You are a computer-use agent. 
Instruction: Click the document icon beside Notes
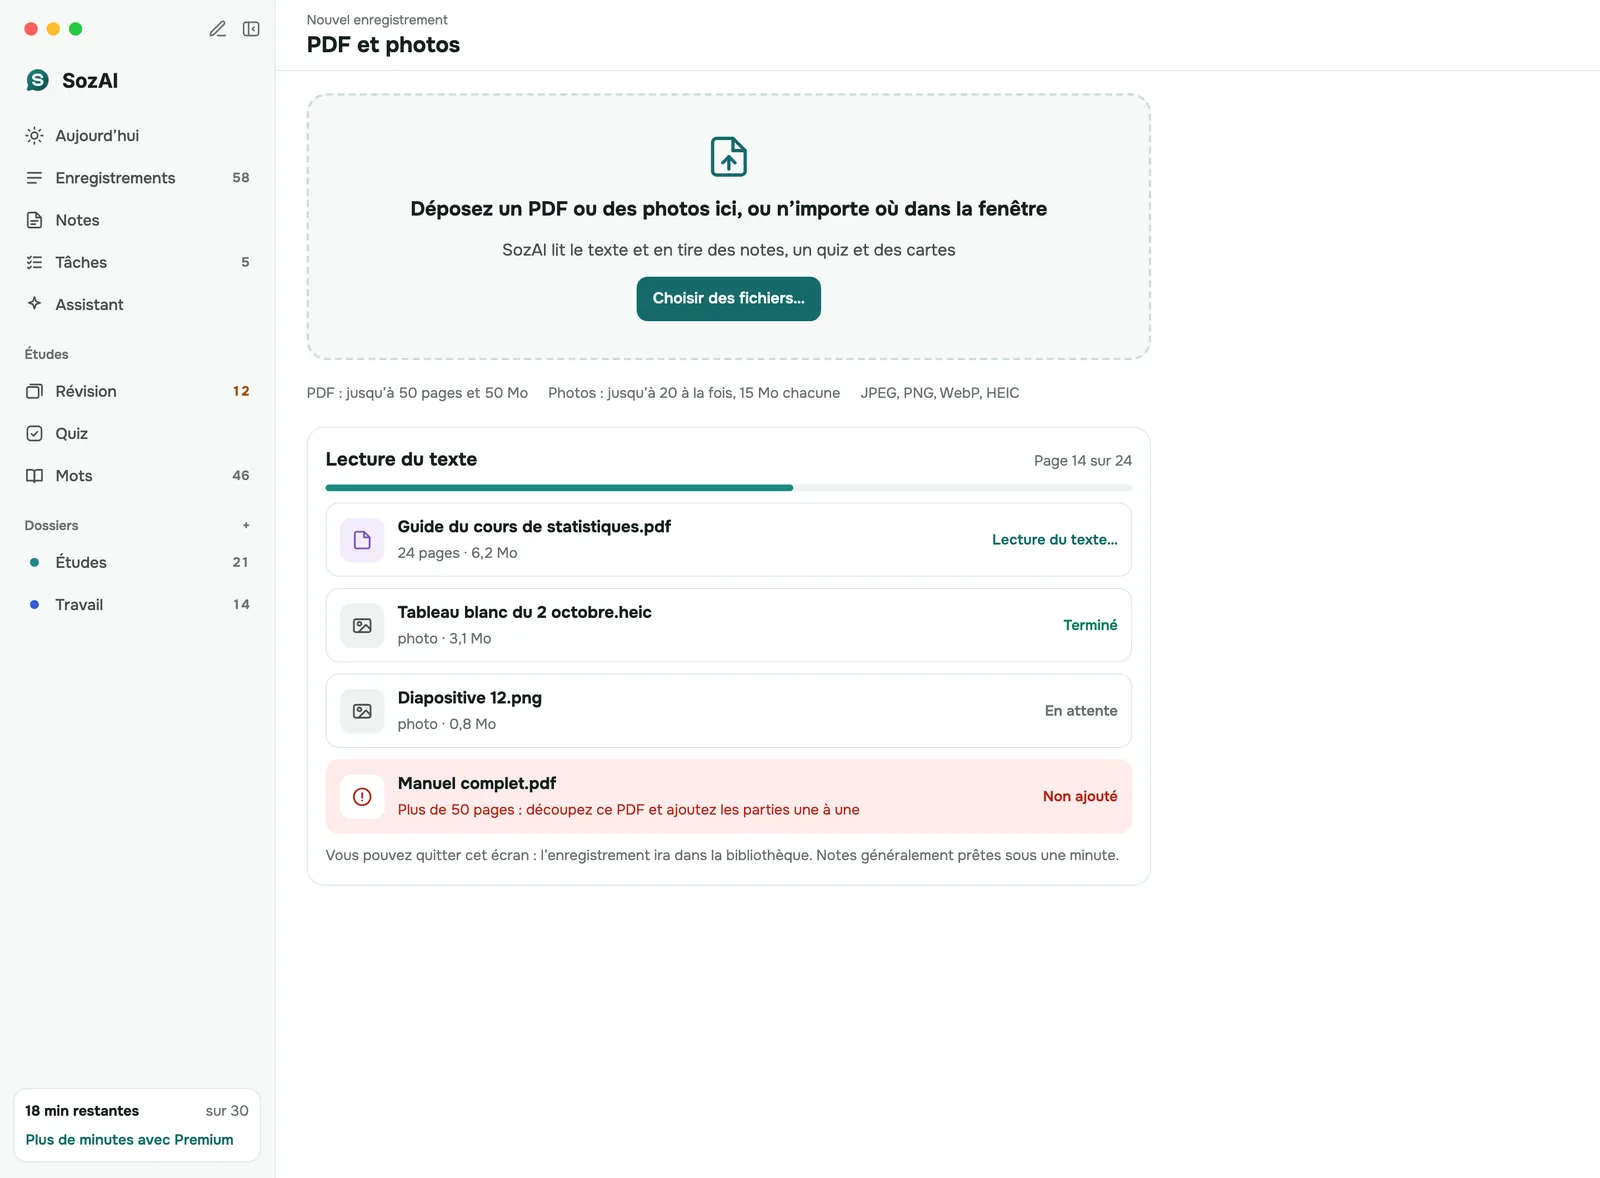(x=34, y=220)
